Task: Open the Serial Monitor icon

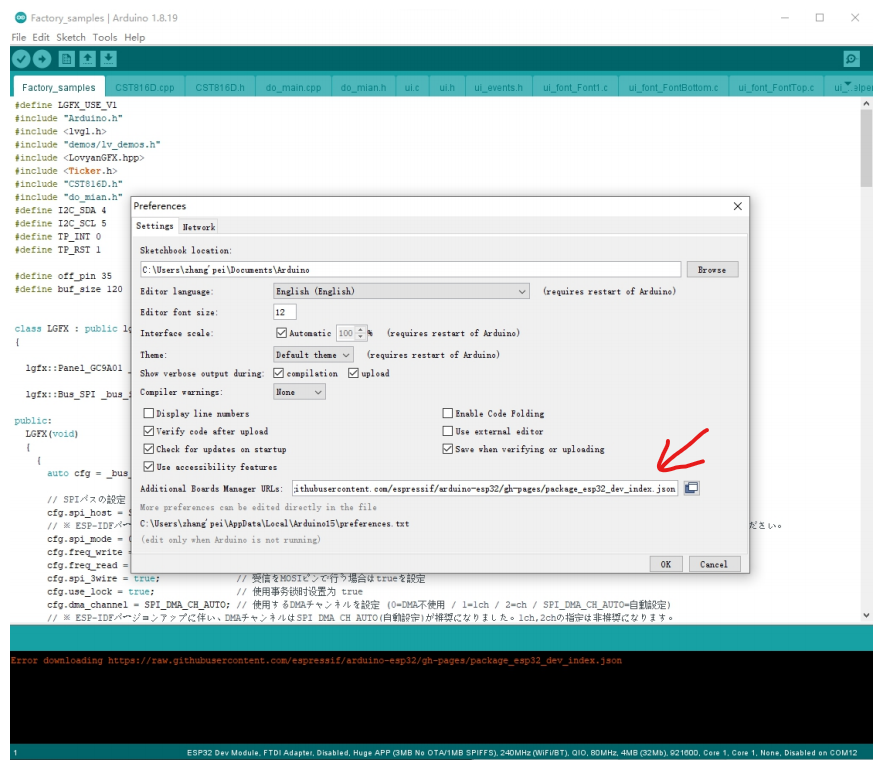Action: 851,59
